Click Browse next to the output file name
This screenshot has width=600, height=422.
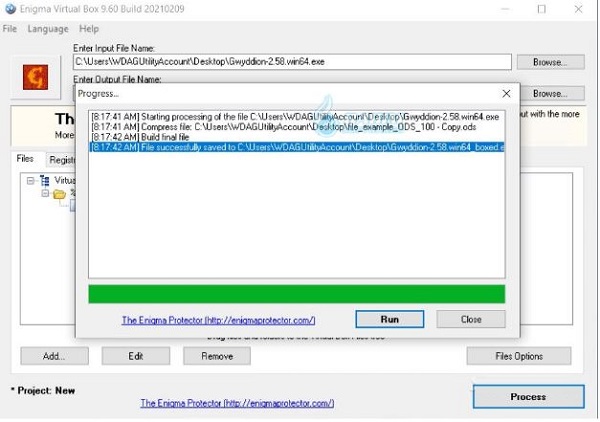click(551, 93)
